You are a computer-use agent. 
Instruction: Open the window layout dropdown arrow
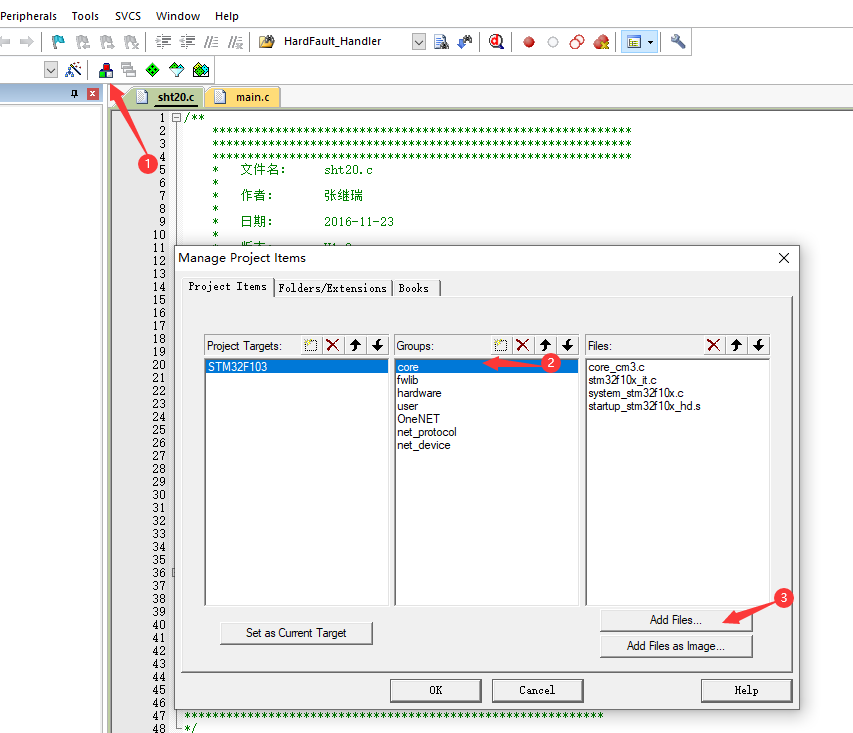click(x=651, y=42)
